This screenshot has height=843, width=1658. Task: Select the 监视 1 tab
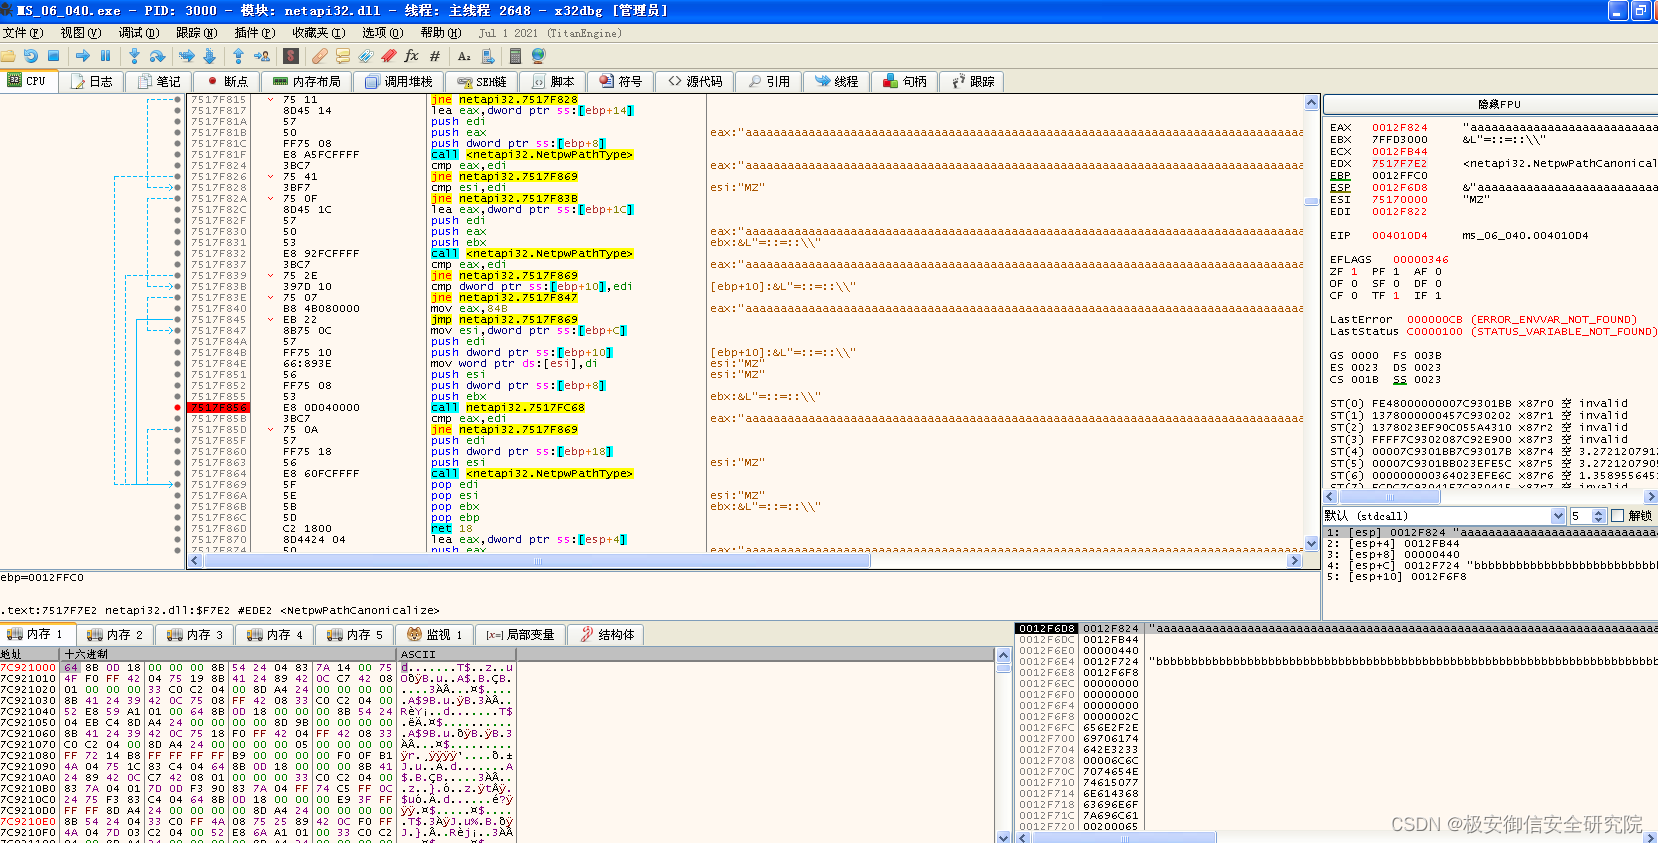435,634
